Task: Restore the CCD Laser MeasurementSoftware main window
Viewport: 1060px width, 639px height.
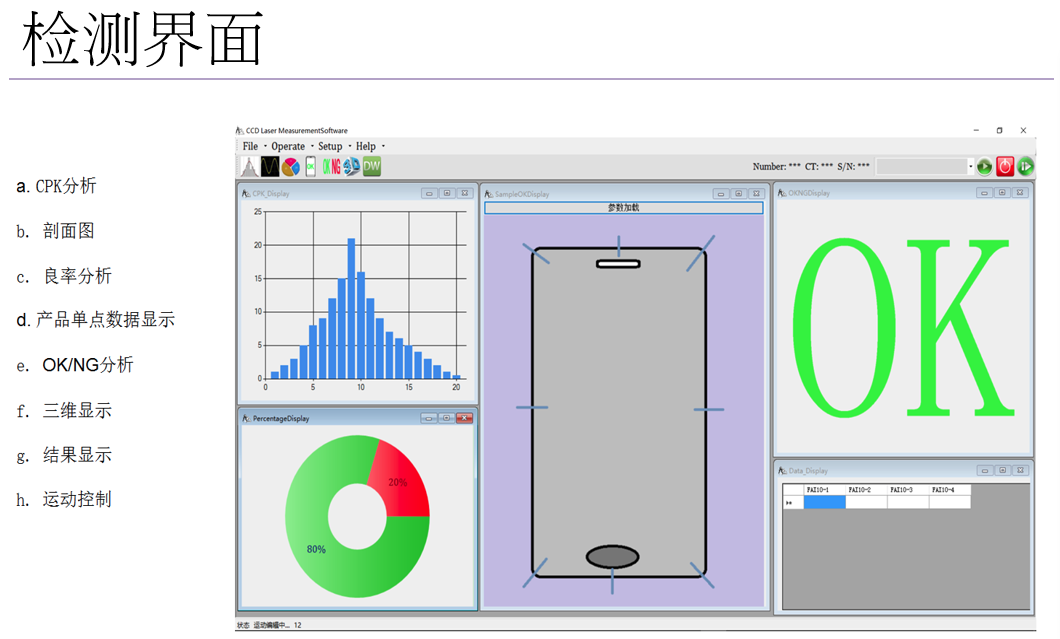Action: click(999, 131)
